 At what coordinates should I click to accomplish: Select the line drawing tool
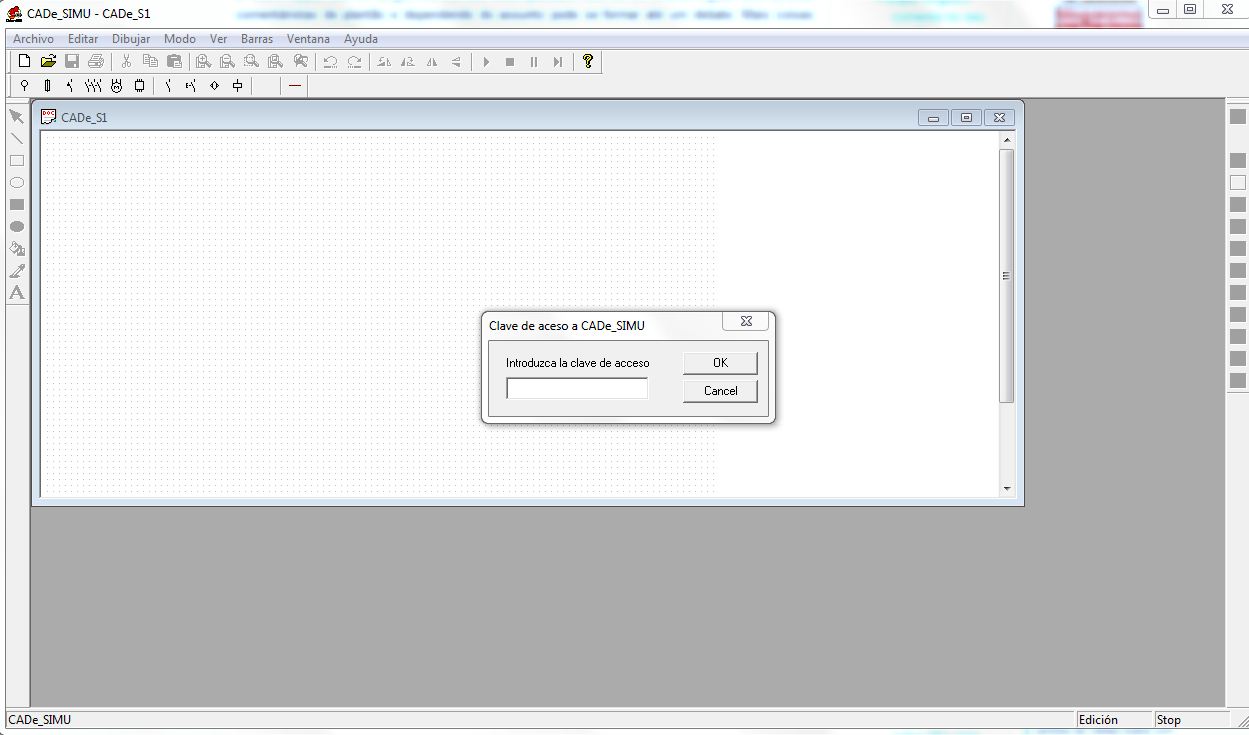pyautogui.click(x=17, y=138)
